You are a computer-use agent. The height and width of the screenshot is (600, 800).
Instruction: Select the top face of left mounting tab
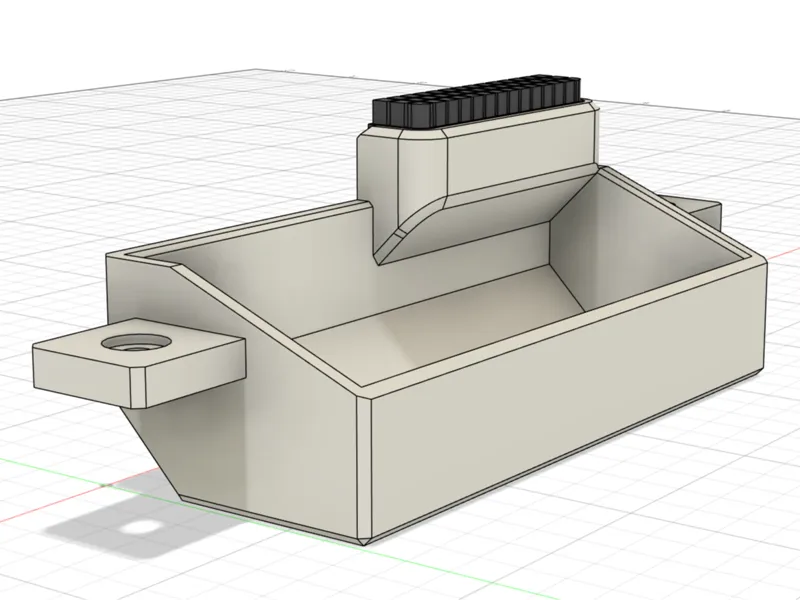coord(138,344)
